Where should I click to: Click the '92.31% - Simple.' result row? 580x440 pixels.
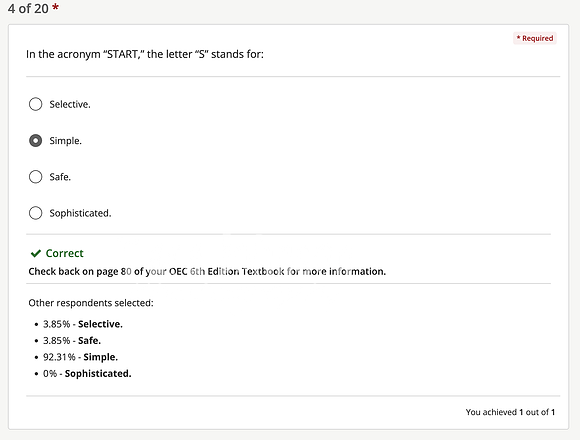(x=80, y=357)
